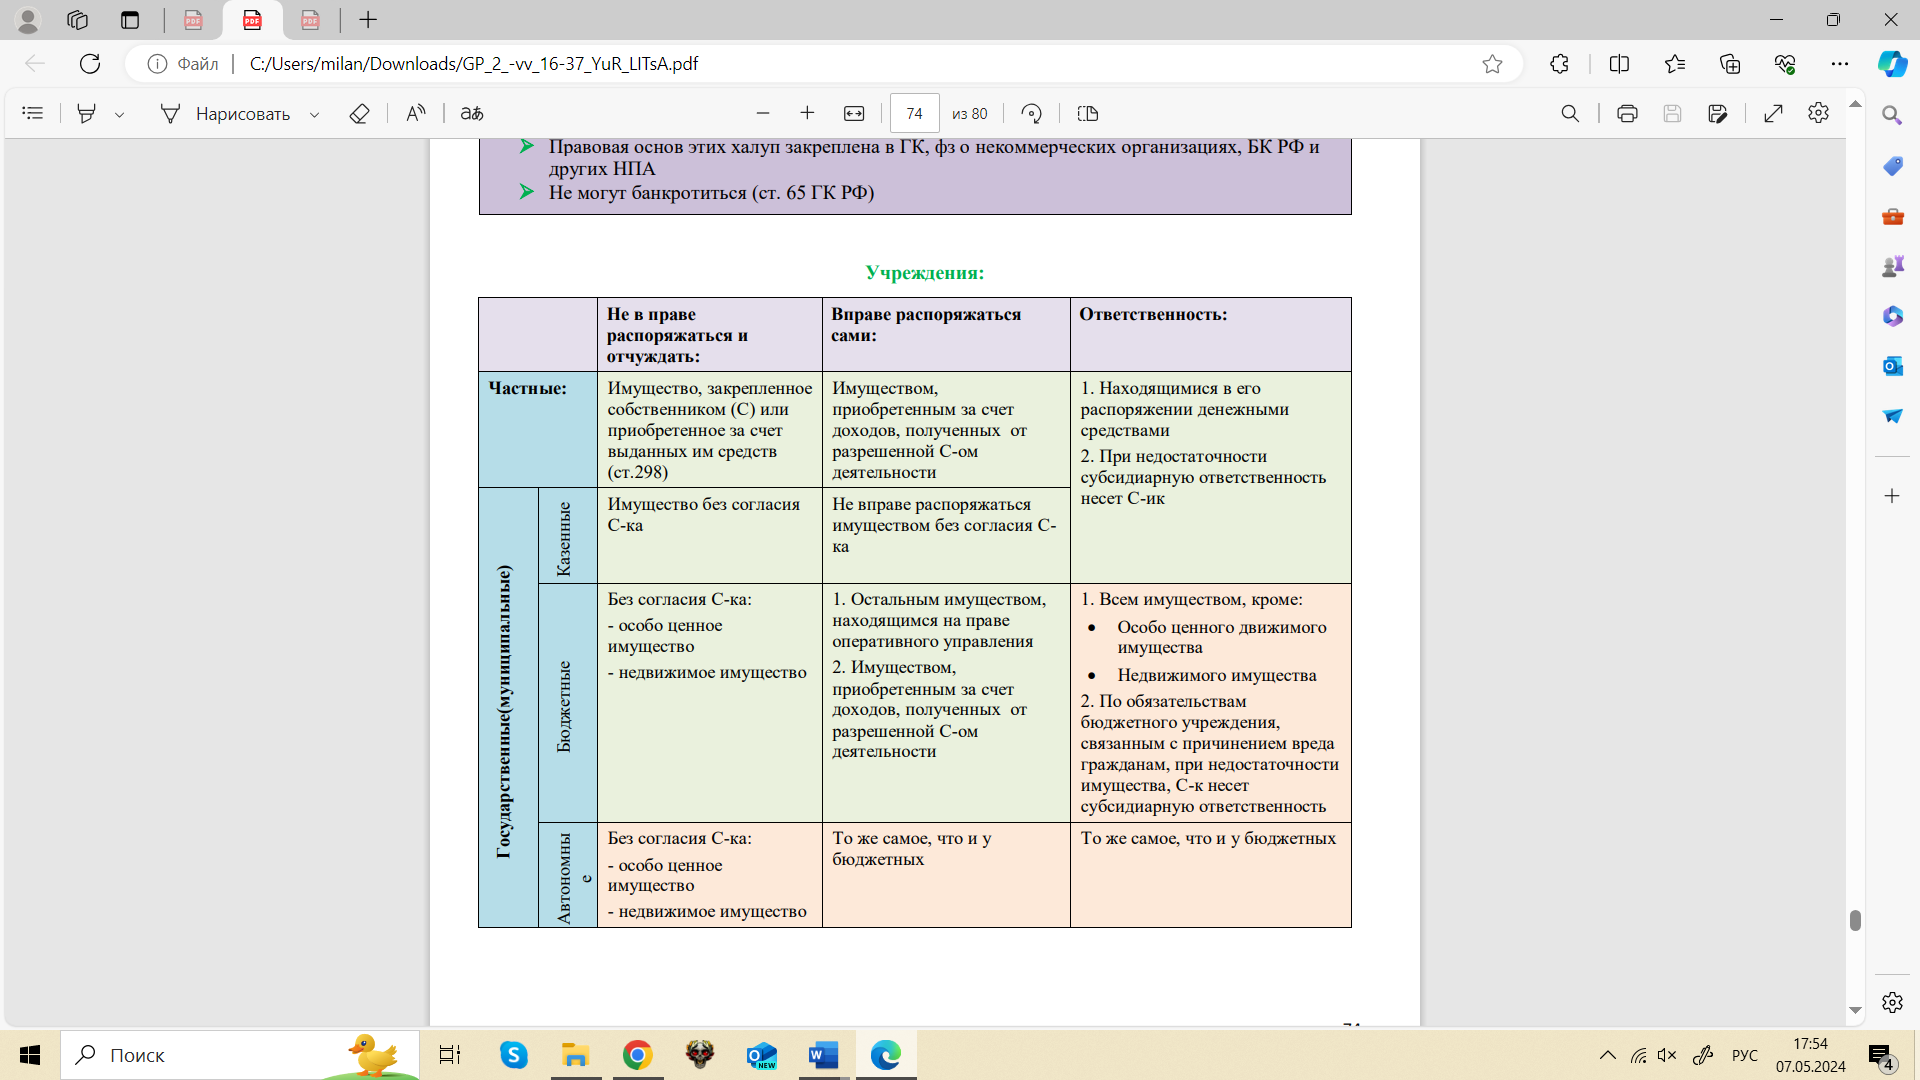1920x1080 pixels.
Task: Open sidebar tools briefcase
Action: (x=1892, y=216)
